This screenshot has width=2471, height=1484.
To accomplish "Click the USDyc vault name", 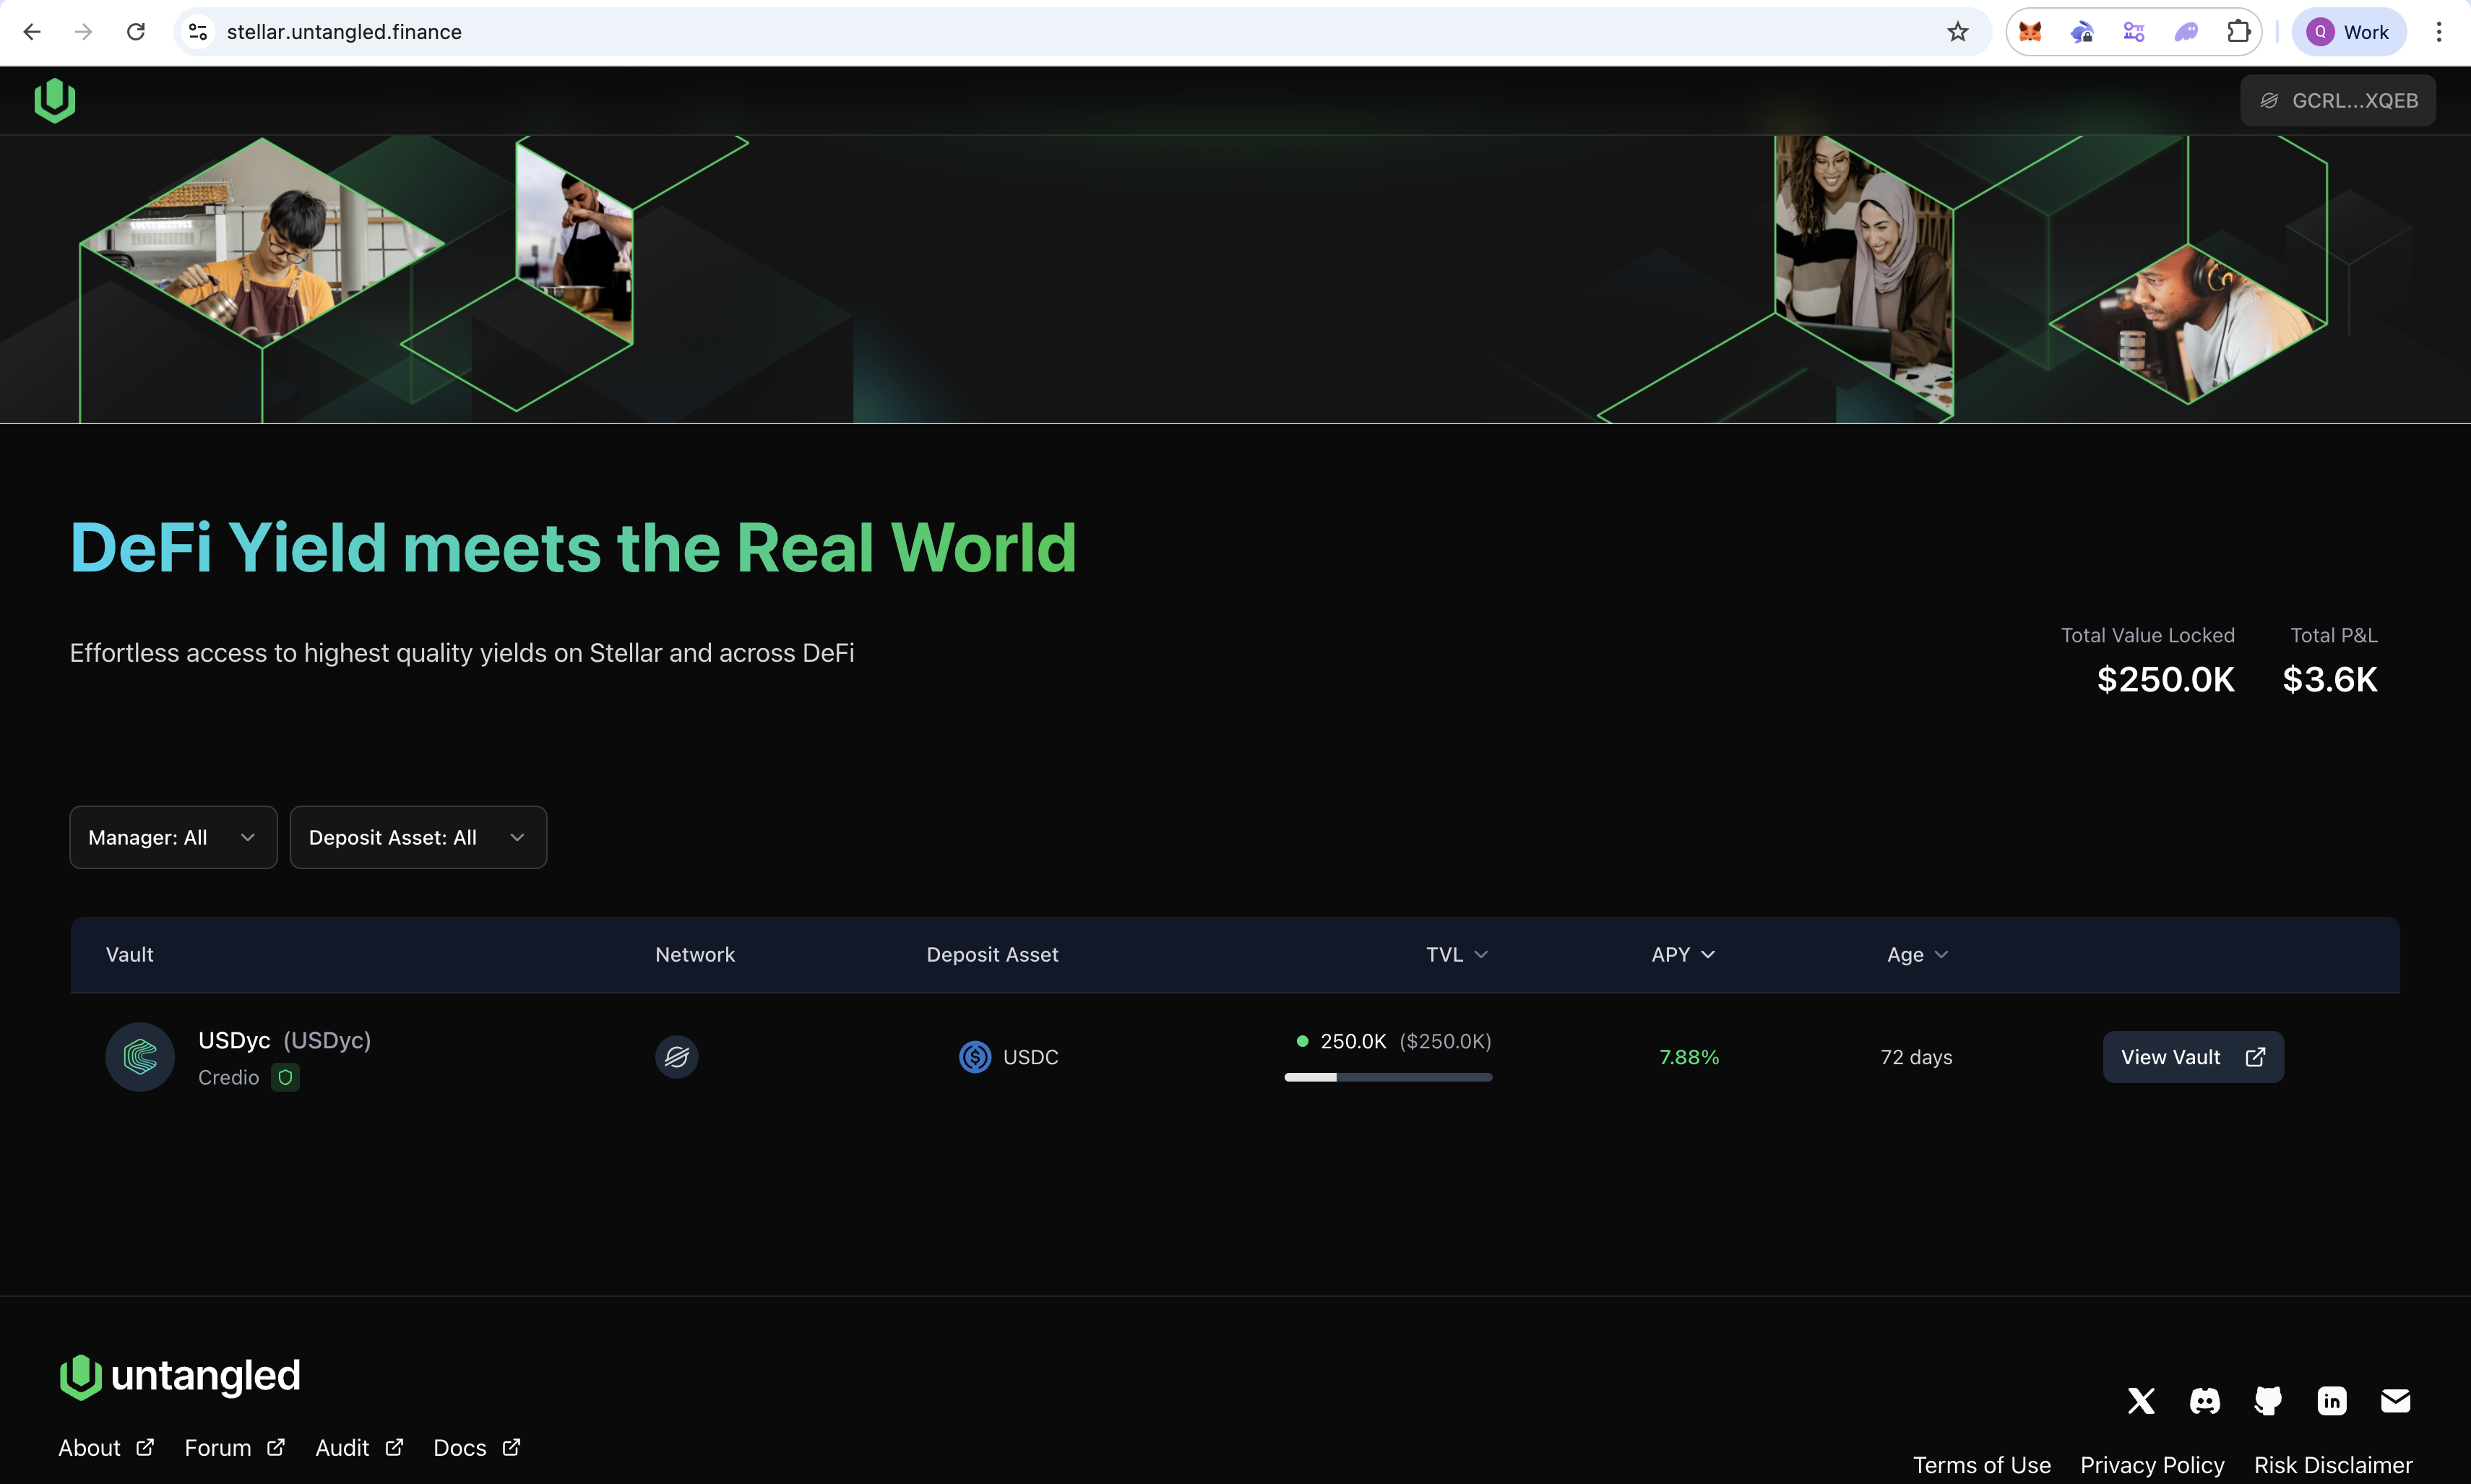I will pyautogui.click(x=234, y=1040).
